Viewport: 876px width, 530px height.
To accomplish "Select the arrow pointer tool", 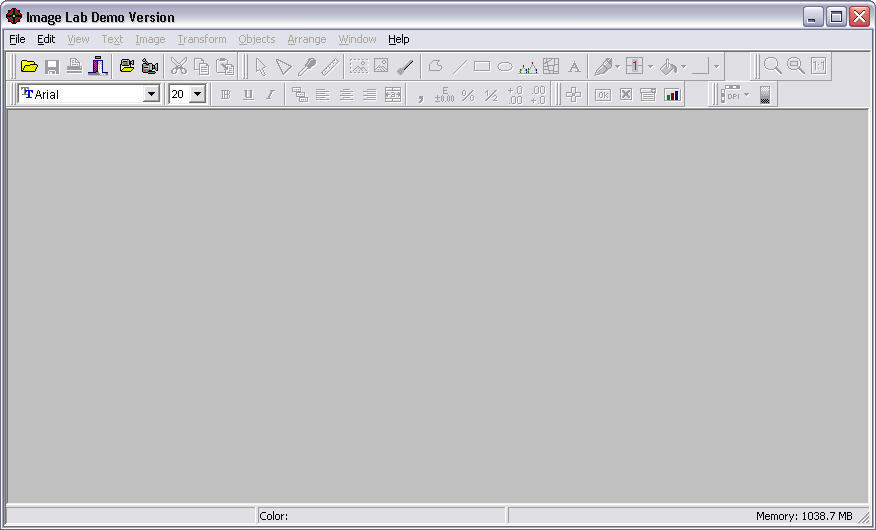I will pyautogui.click(x=261, y=66).
